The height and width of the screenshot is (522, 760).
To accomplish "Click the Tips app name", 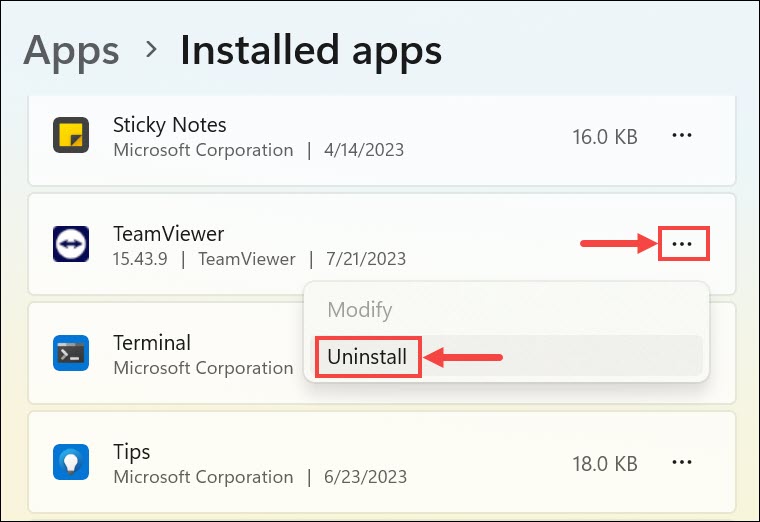I will click(x=132, y=450).
